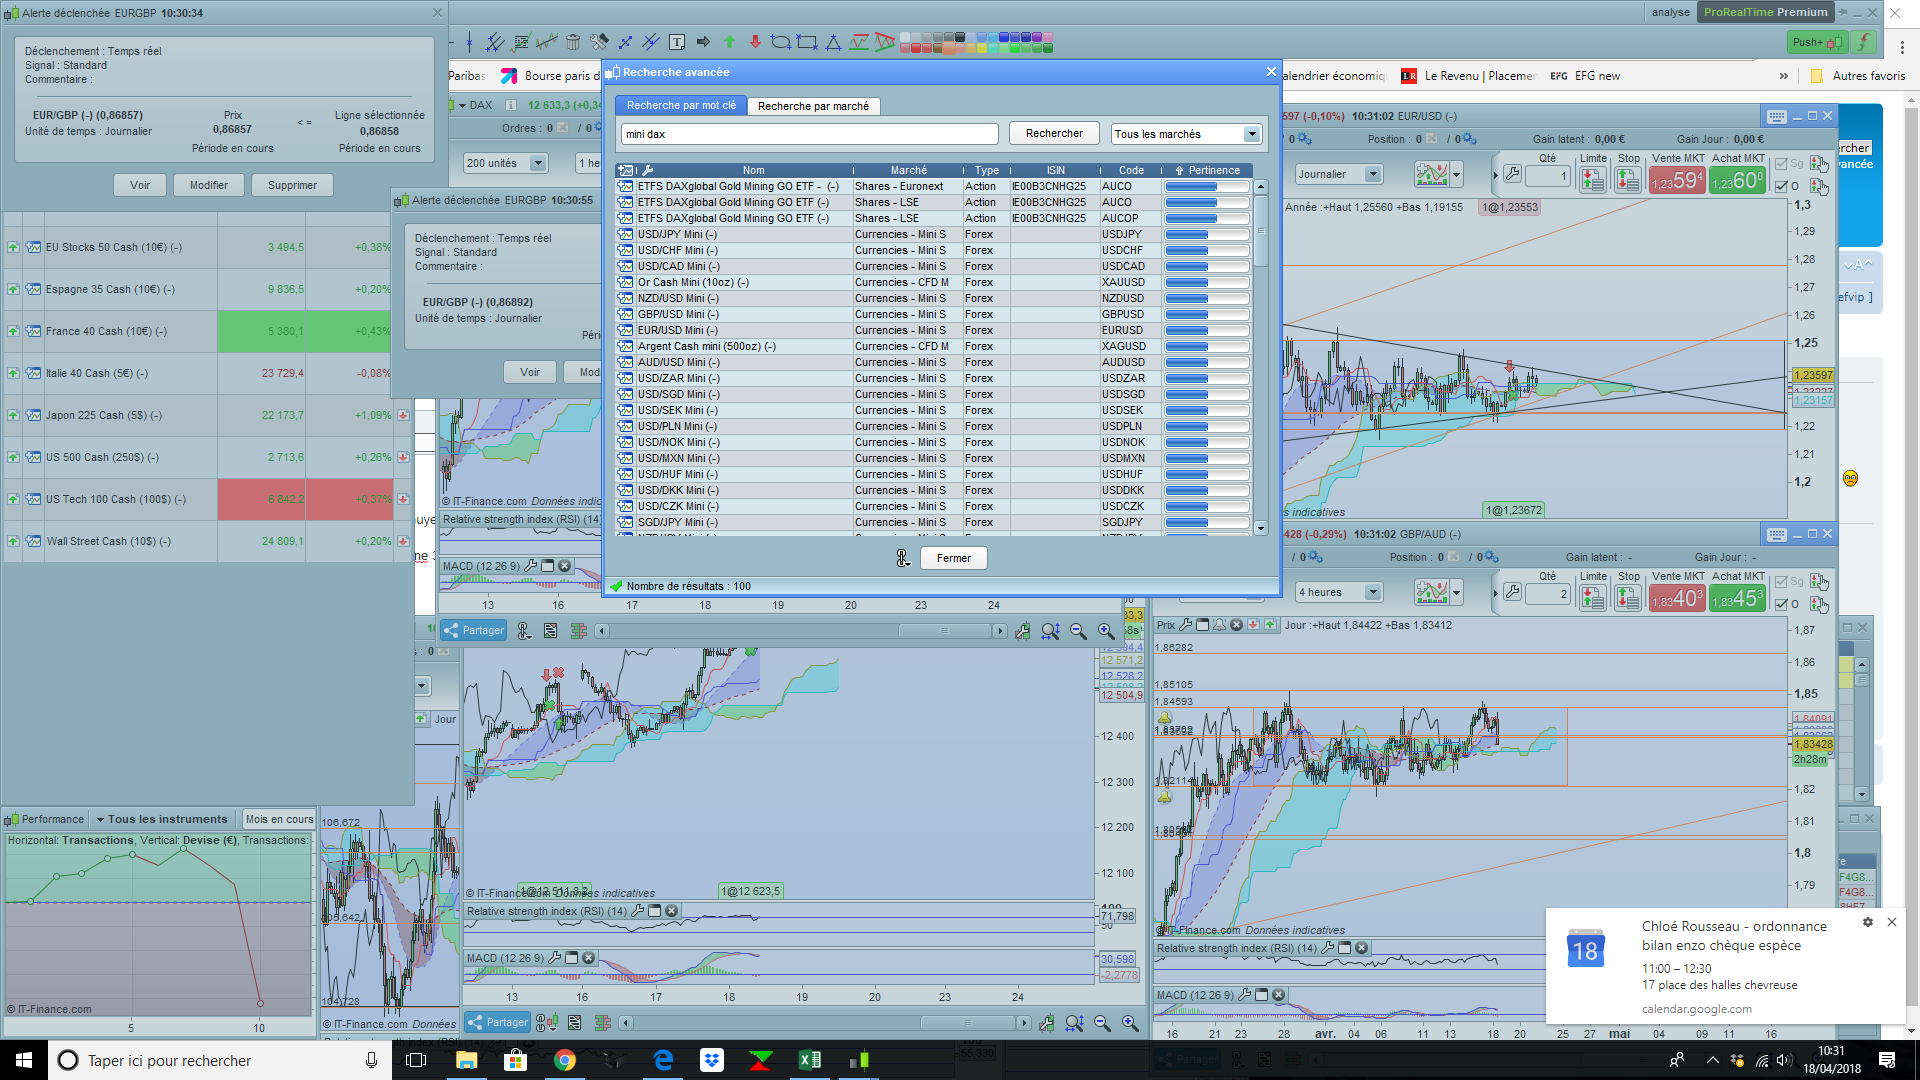Open the Mois en cours dropdown
Viewport: 1920px width, 1080px height.
point(279,819)
